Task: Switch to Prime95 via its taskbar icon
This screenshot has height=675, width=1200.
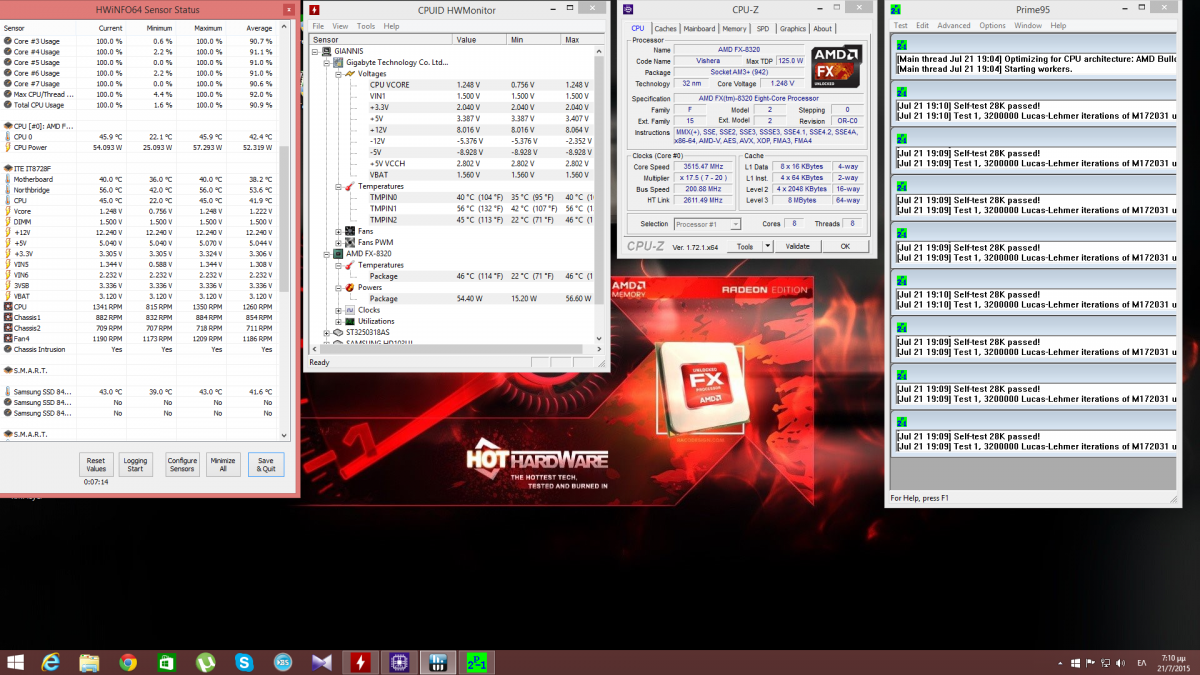Action: [476, 661]
